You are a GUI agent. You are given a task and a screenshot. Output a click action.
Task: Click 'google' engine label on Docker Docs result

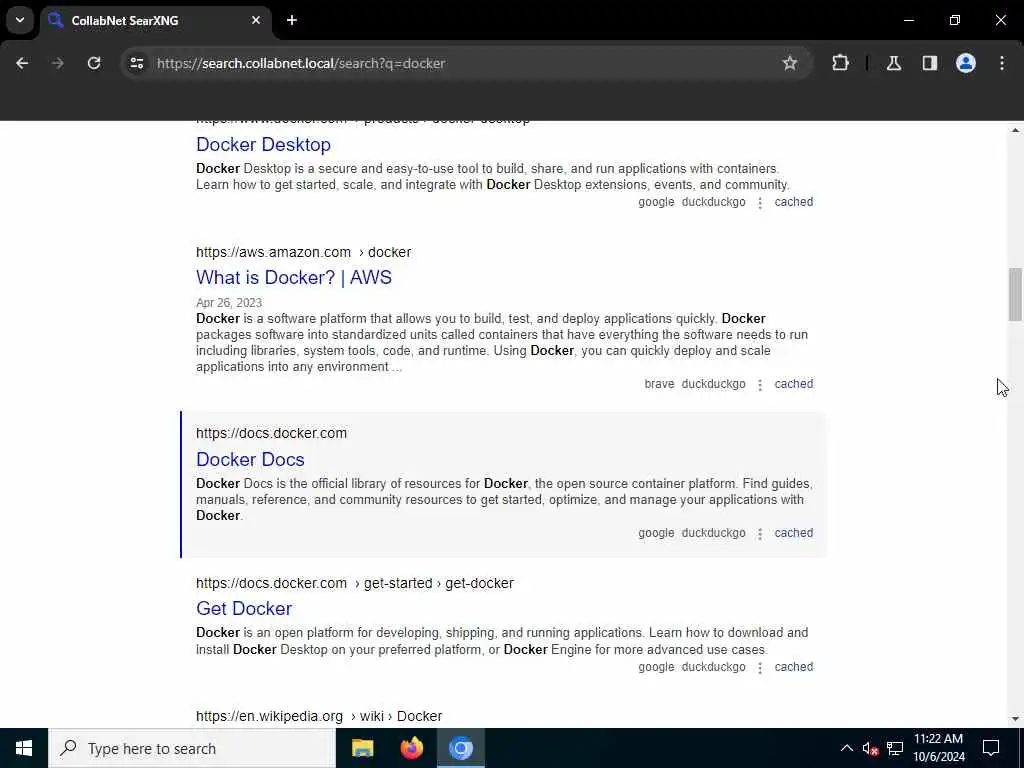coord(656,533)
